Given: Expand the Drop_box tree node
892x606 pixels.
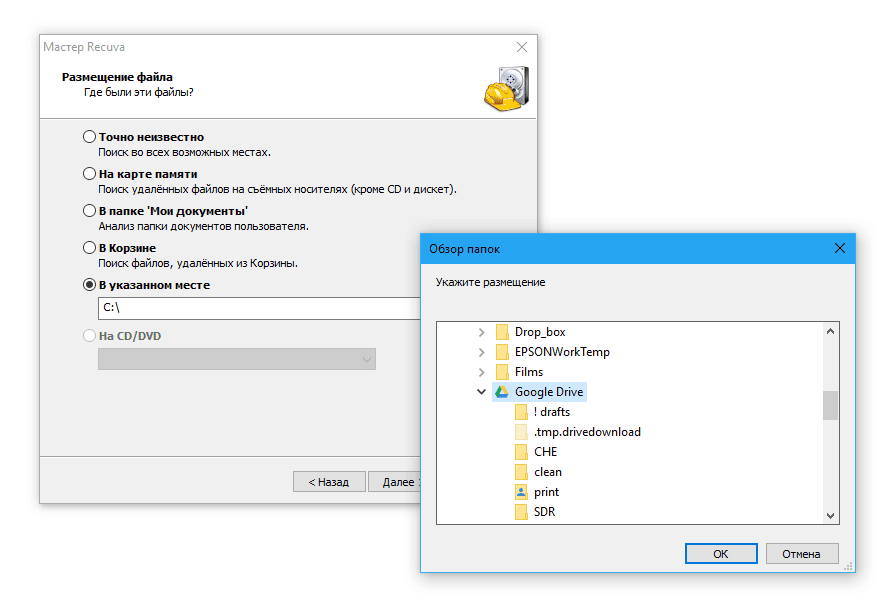Looking at the screenshot, I should pyautogui.click(x=481, y=332).
